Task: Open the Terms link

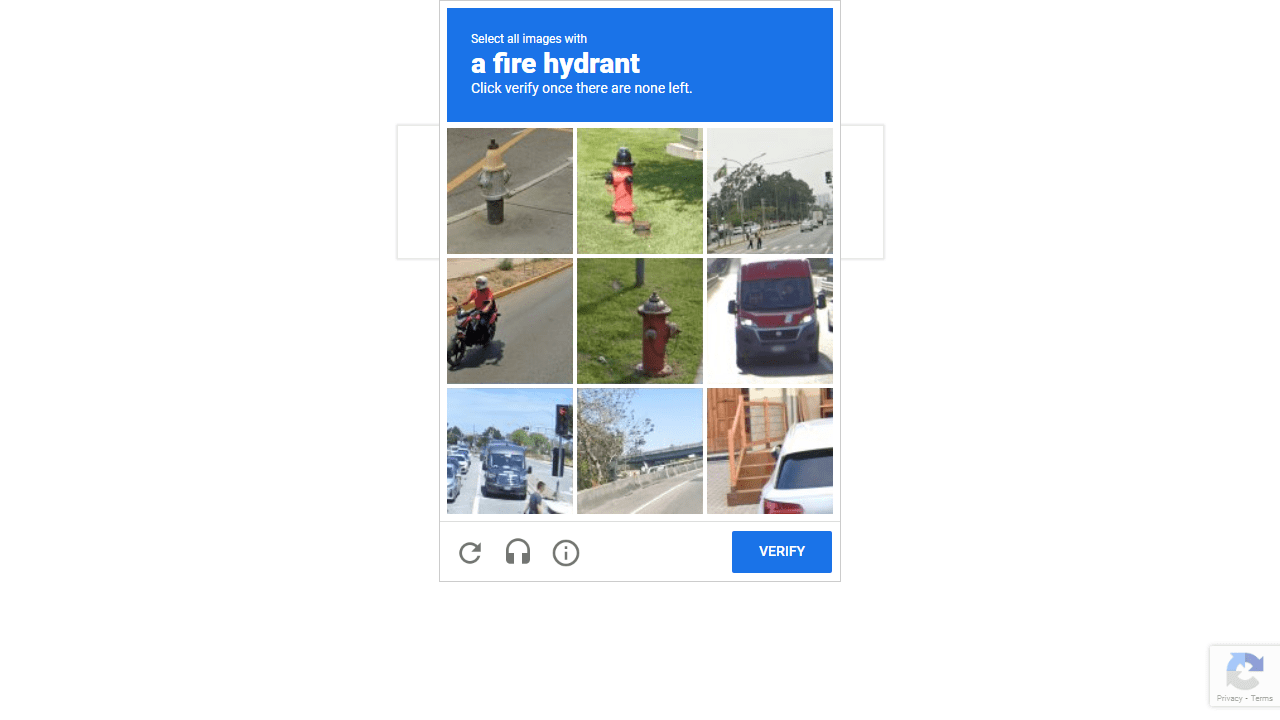Action: point(1262,698)
